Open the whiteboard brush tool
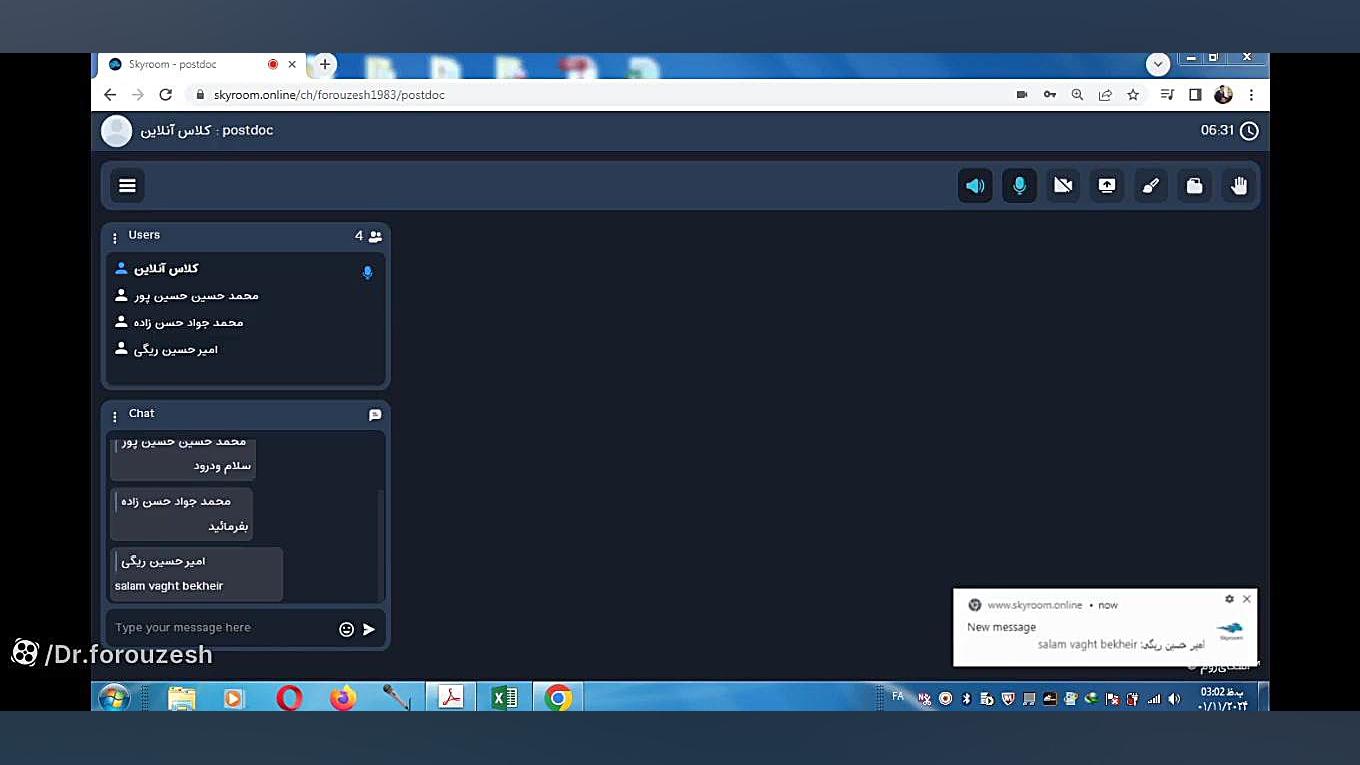Viewport: 1360px width, 765px height. (1151, 185)
